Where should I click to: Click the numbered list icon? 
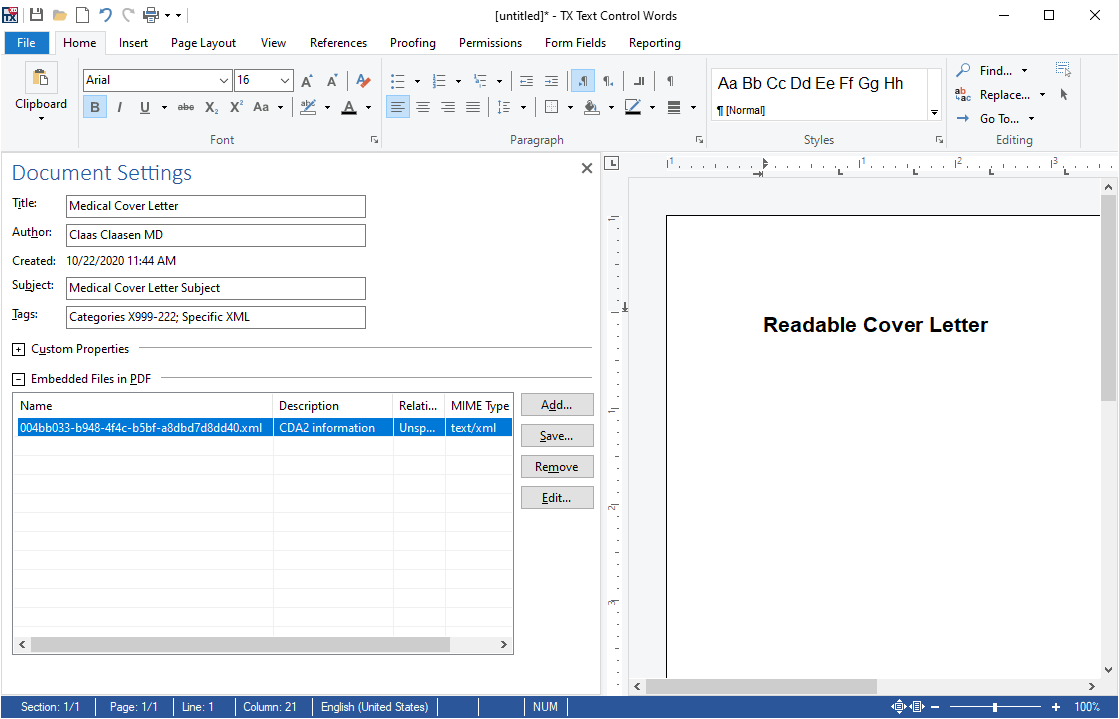coord(439,81)
